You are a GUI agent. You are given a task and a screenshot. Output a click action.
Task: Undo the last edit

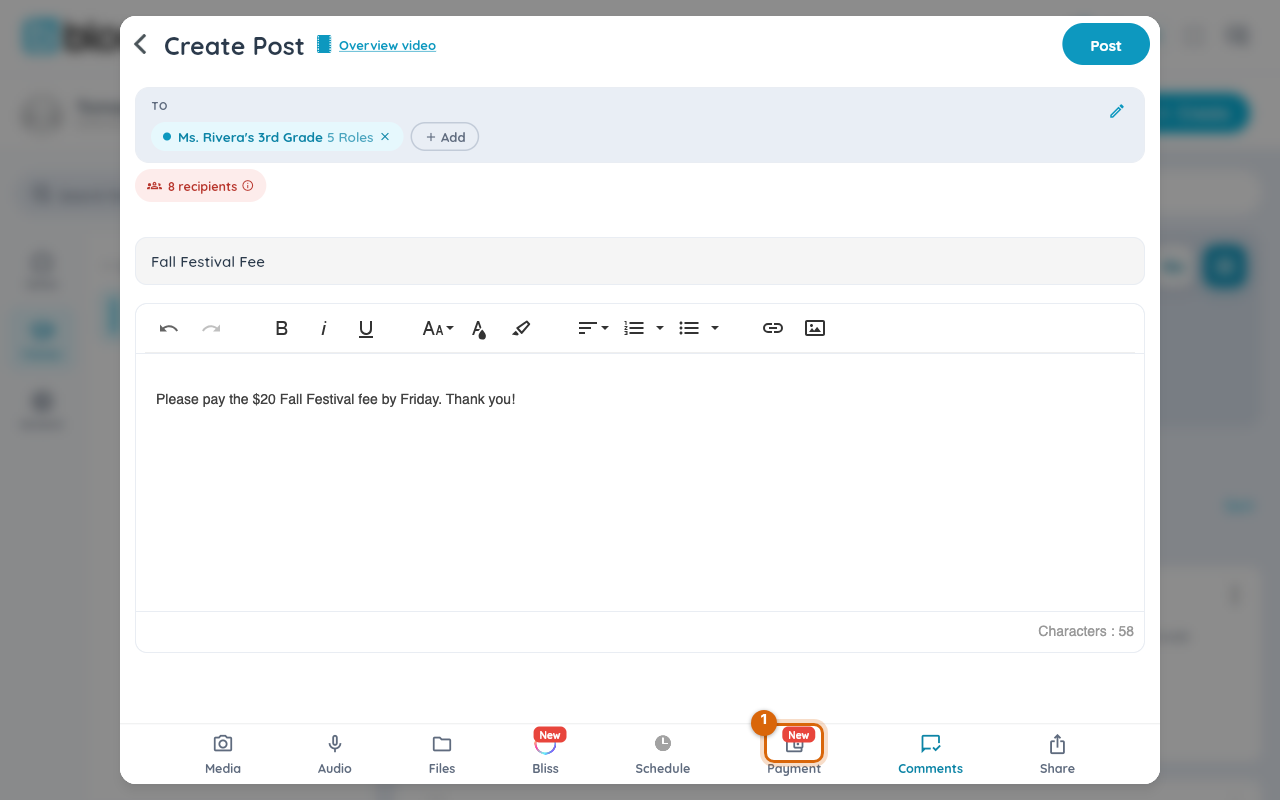(169, 328)
